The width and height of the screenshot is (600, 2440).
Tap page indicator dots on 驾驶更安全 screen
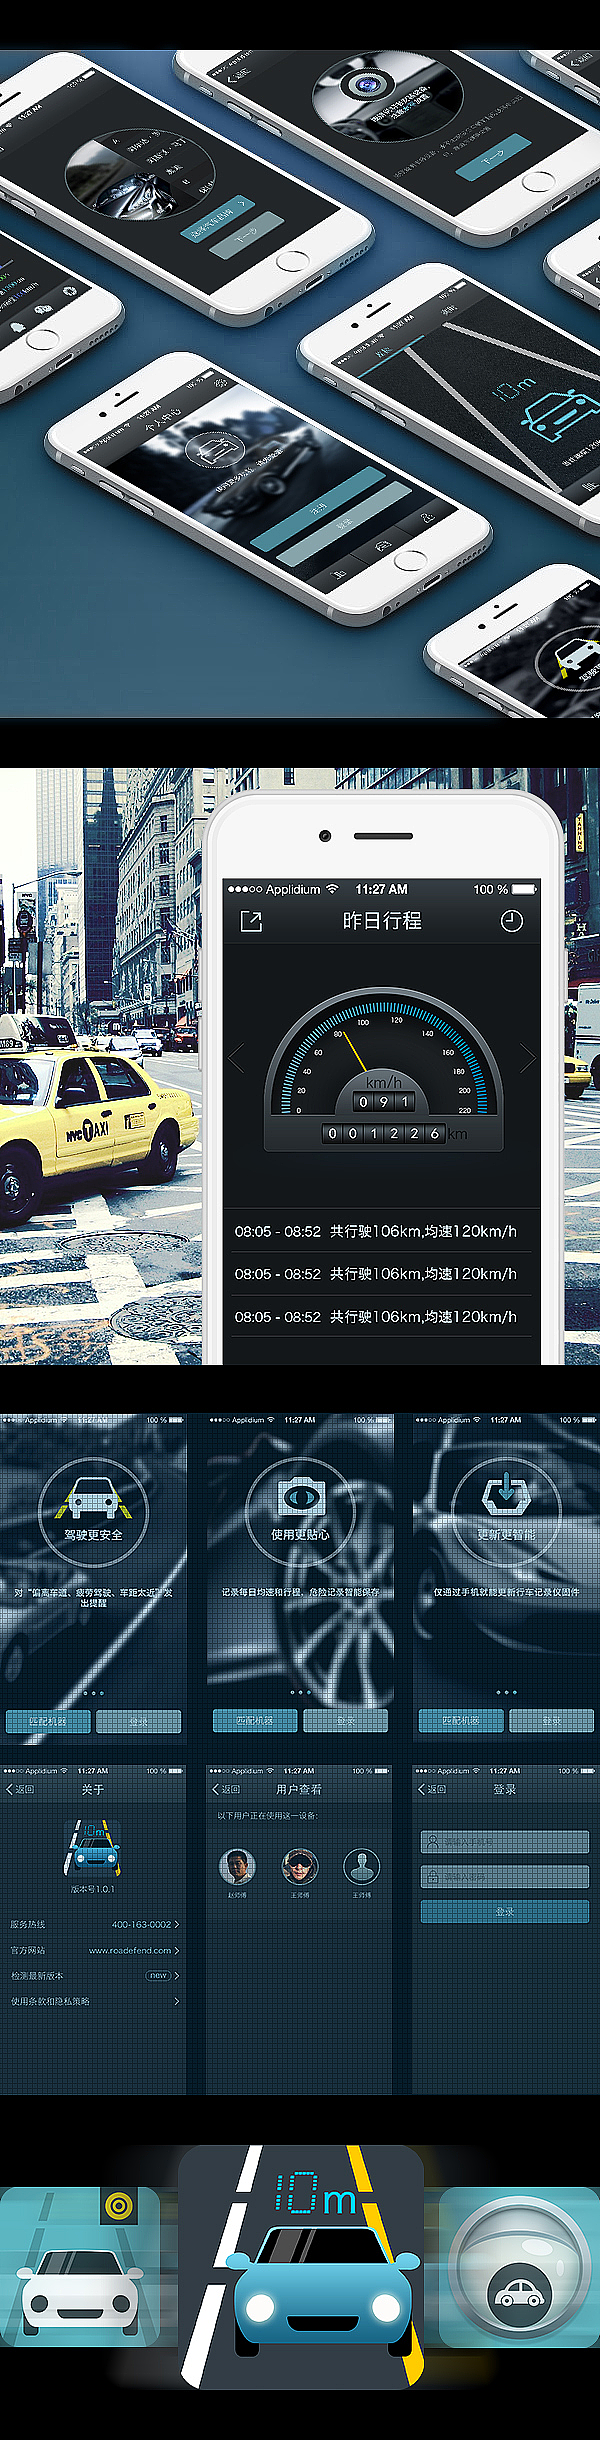[93, 1693]
